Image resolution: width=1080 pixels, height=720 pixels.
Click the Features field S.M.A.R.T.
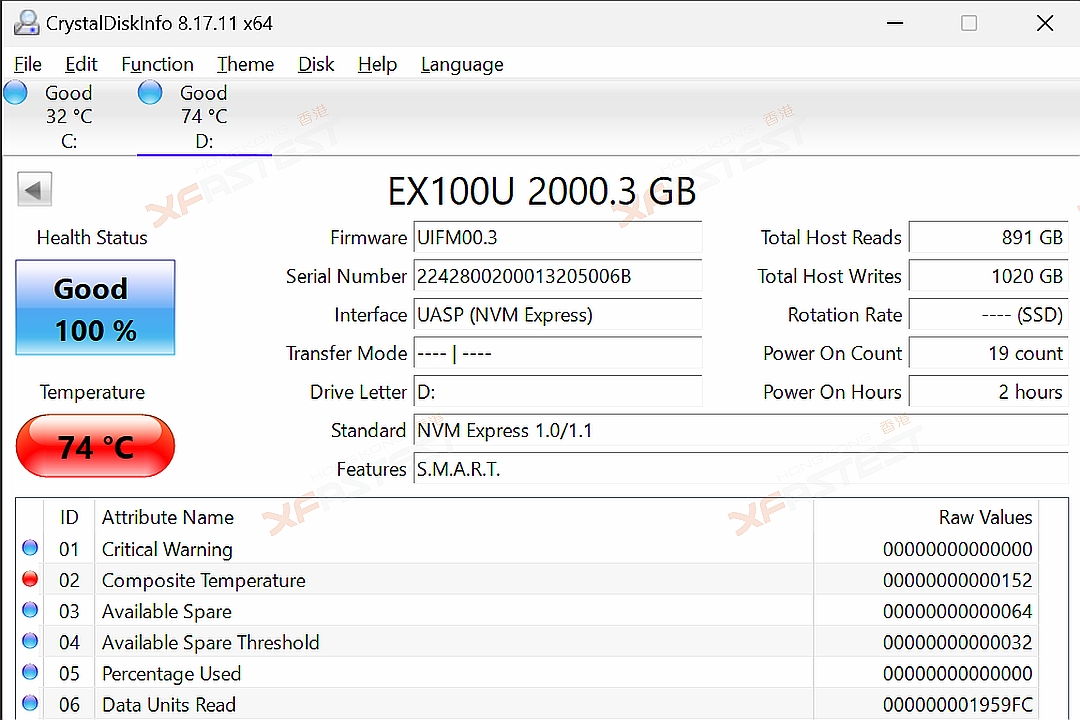740,469
